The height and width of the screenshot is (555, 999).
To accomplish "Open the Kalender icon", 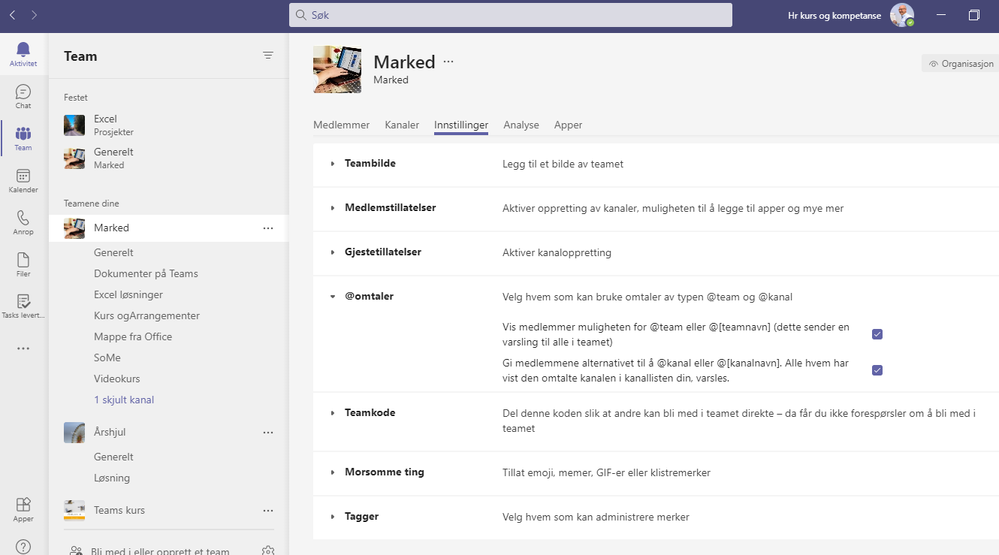I will click(x=23, y=180).
